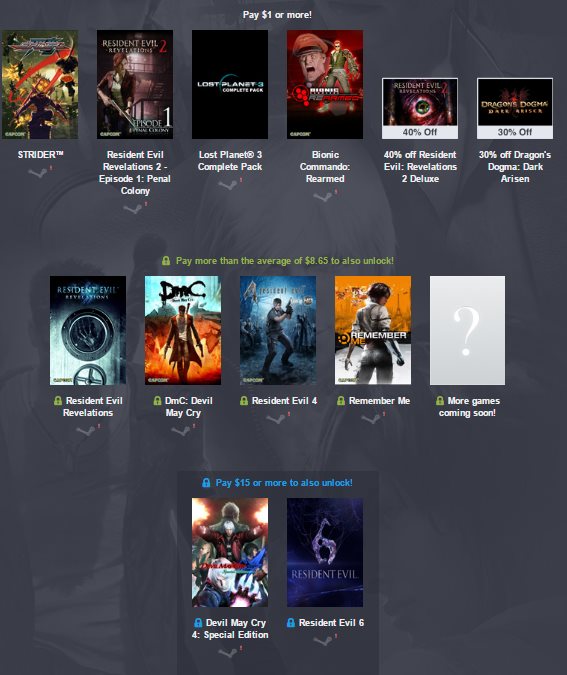Click 'Pay more than the average of $8.65' text

285,261
